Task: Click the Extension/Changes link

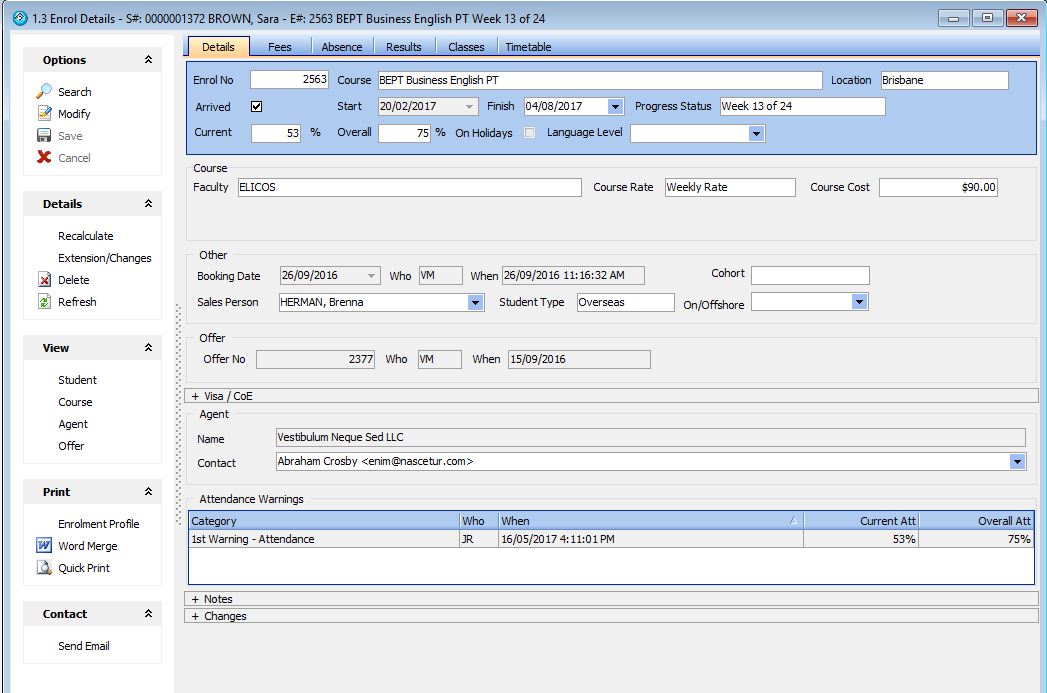Action: [105, 258]
